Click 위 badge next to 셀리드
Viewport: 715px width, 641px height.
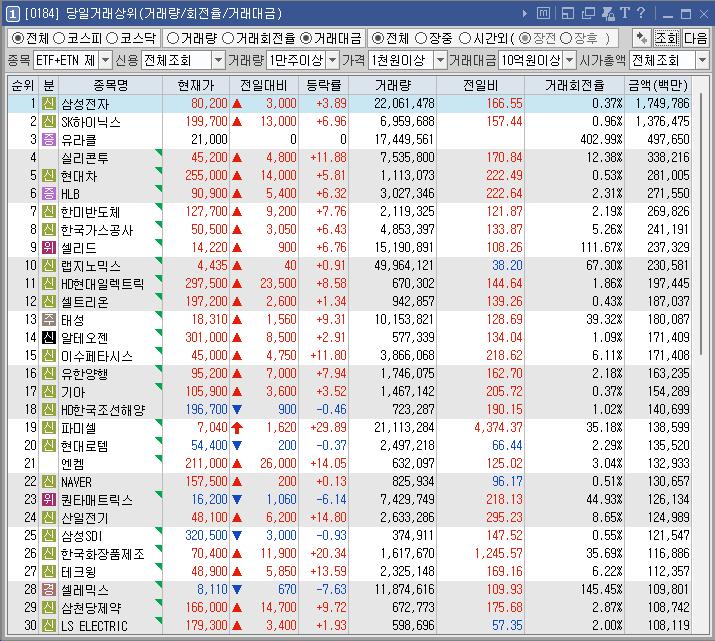point(49,248)
